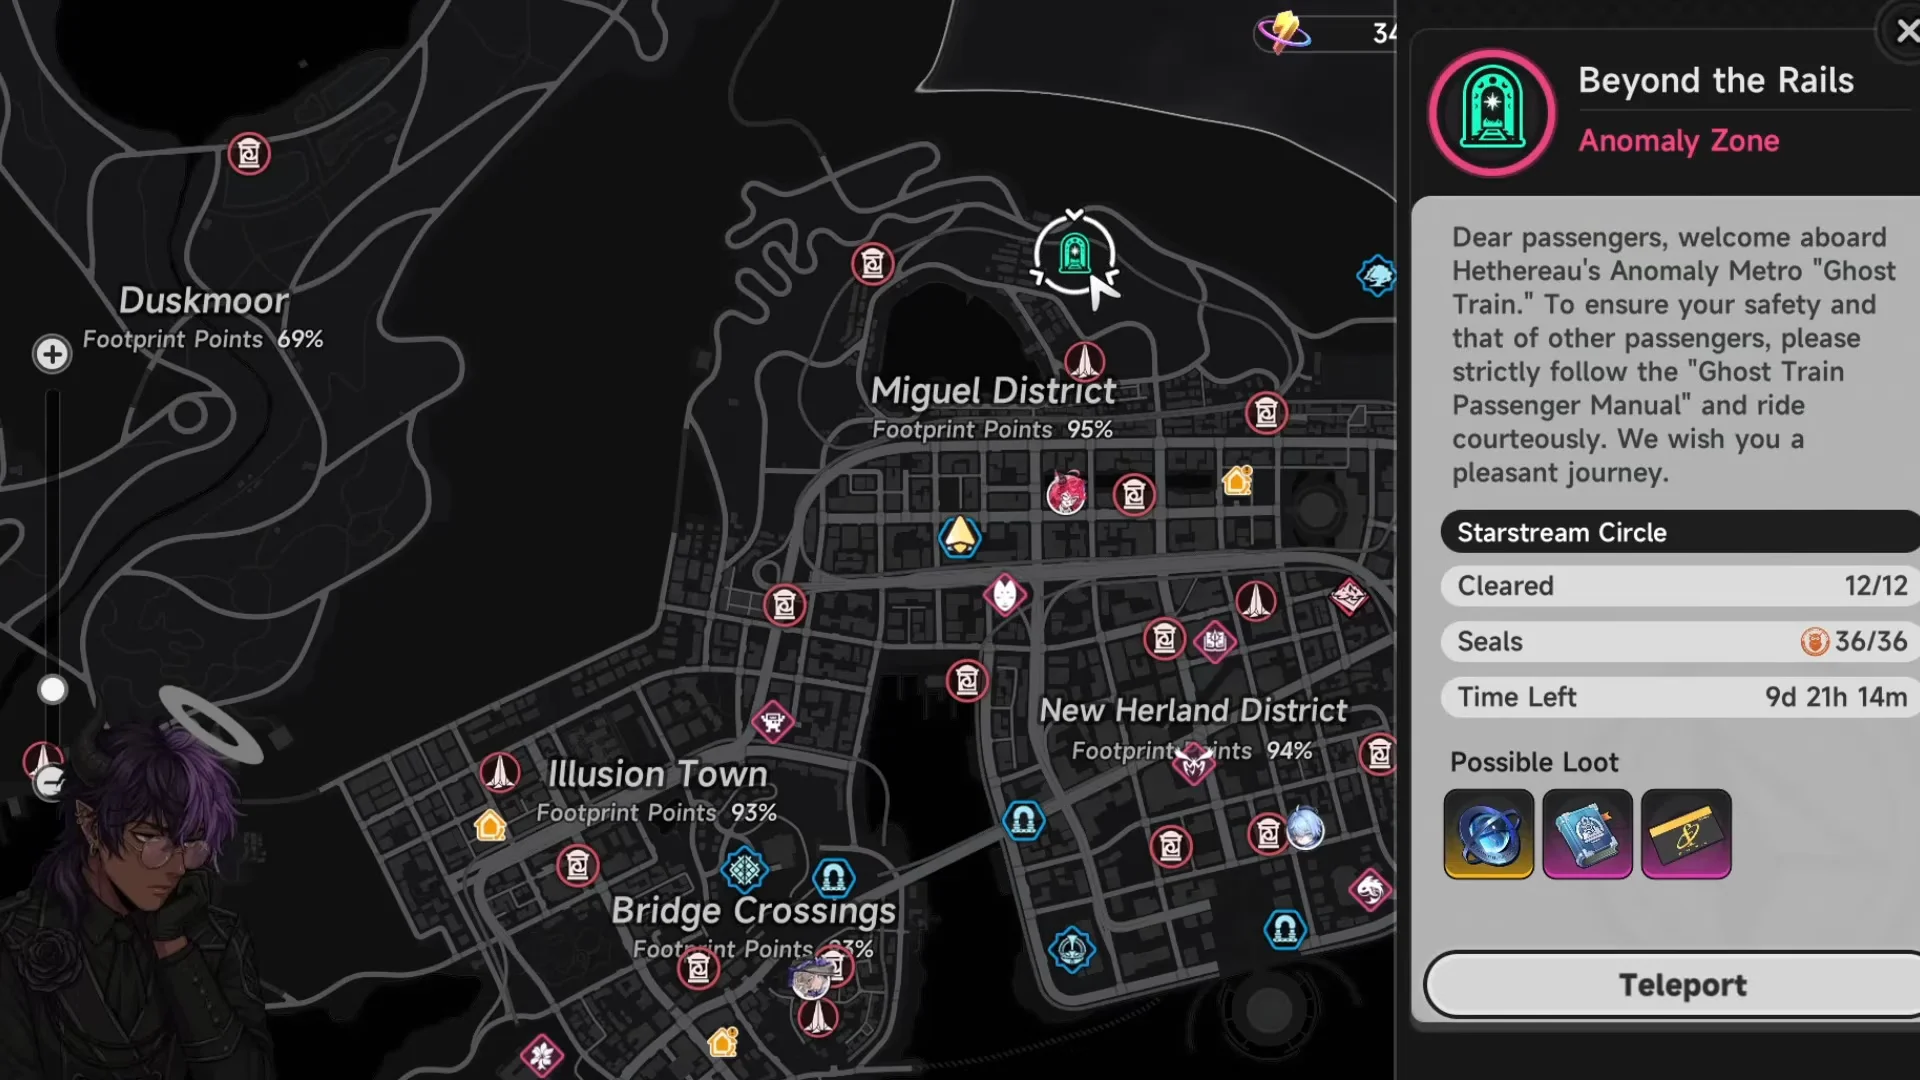
Task: Select the Beyond the Rails anomaly zone marker
Action: pos(1074,254)
